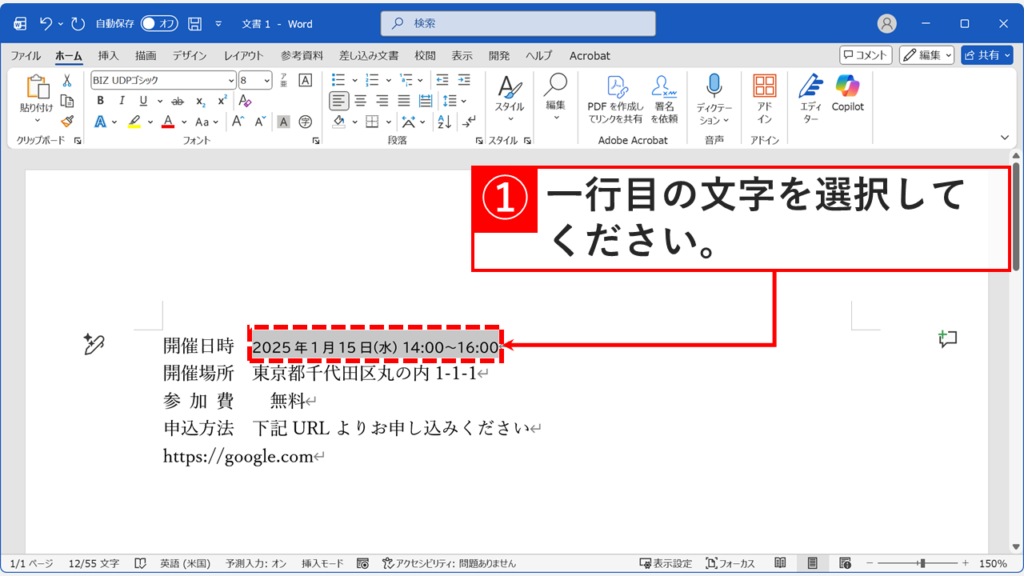Click the PDF を作成してリンクを共有 icon
This screenshot has width=1024, height=576.
(616, 88)
